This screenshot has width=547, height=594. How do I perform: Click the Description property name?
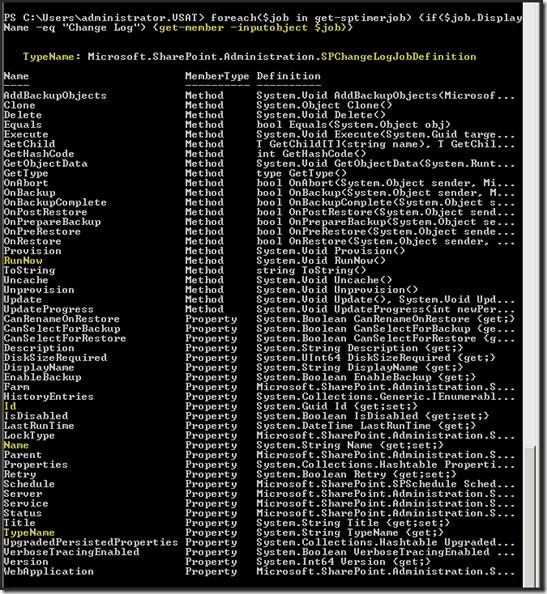point(39,348)
